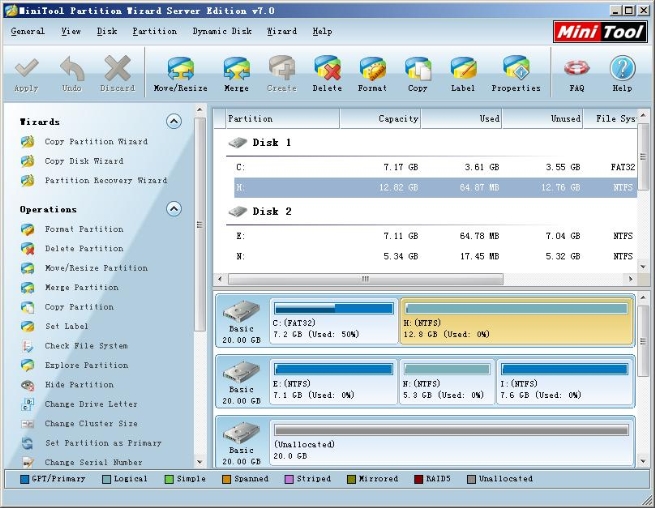Click Set Partition as Primary icon

coord(28,443)
